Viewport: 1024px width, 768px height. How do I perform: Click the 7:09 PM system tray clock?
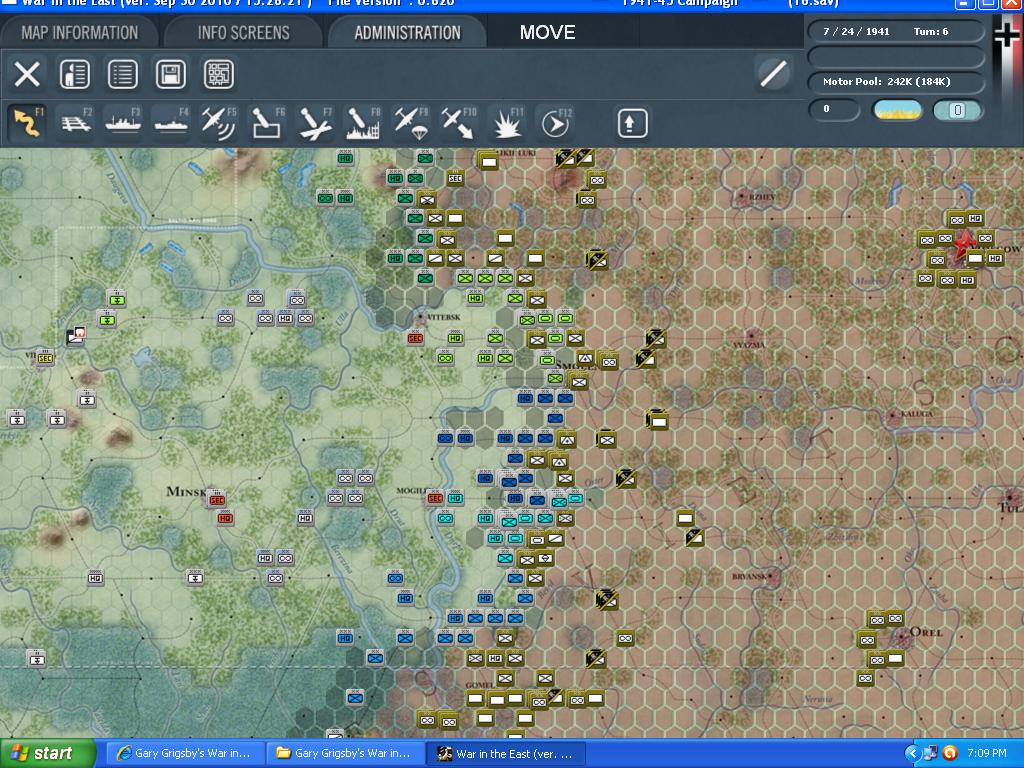[x=987, y=754]
